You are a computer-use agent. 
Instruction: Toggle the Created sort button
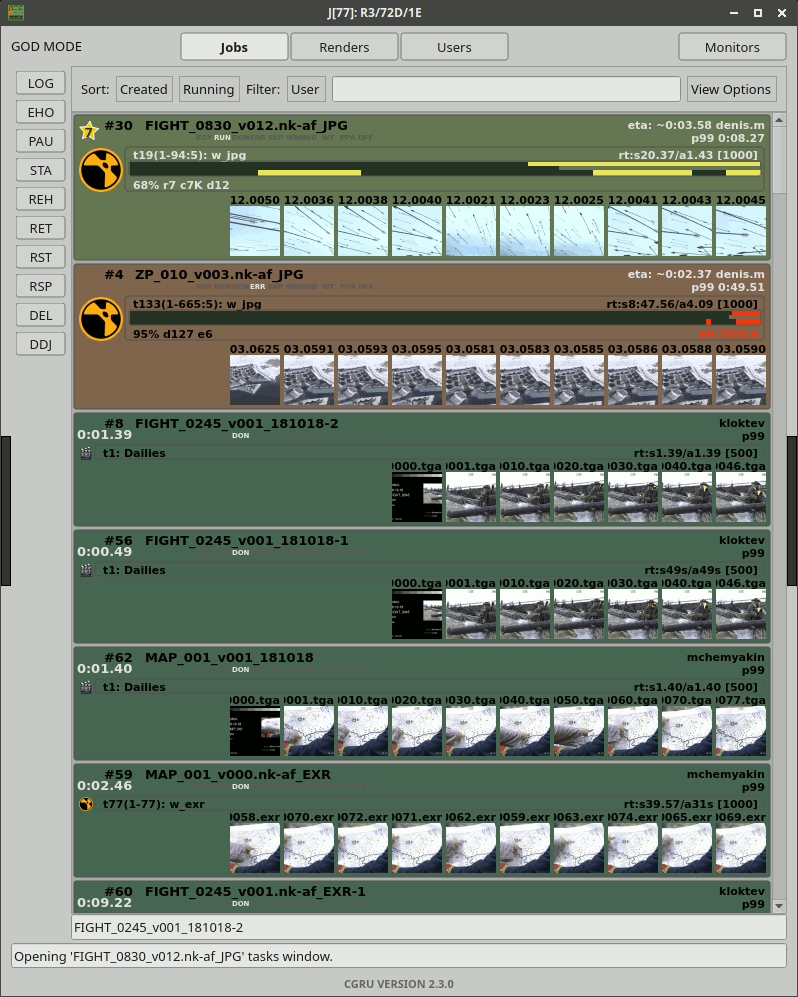coord(143,89)
